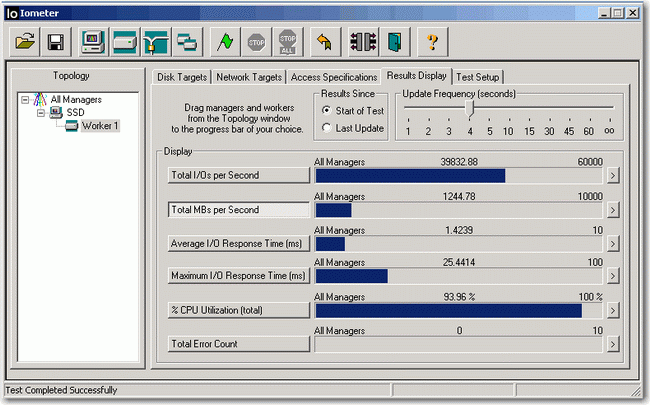Click the 60000 maximum scale value
Image resolution: width=650 pixels, height=405 pixels.
click(590, 162)
